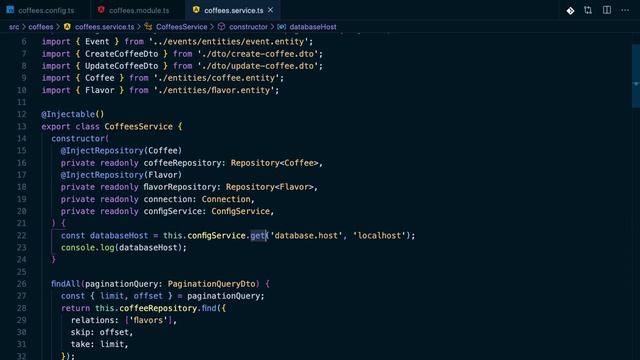Screen dimensions: 640x360
Task: Click the variable icon beside databaseHost breadcrumb
Action: pyautogui.click(x=282, y=27)
